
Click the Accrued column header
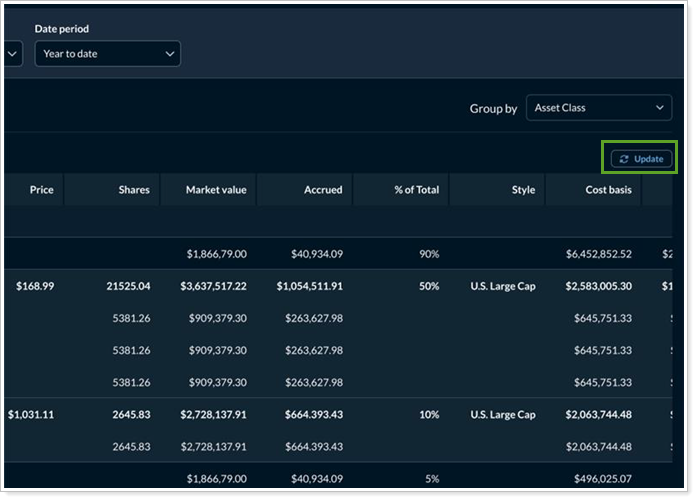coord(323,190)
